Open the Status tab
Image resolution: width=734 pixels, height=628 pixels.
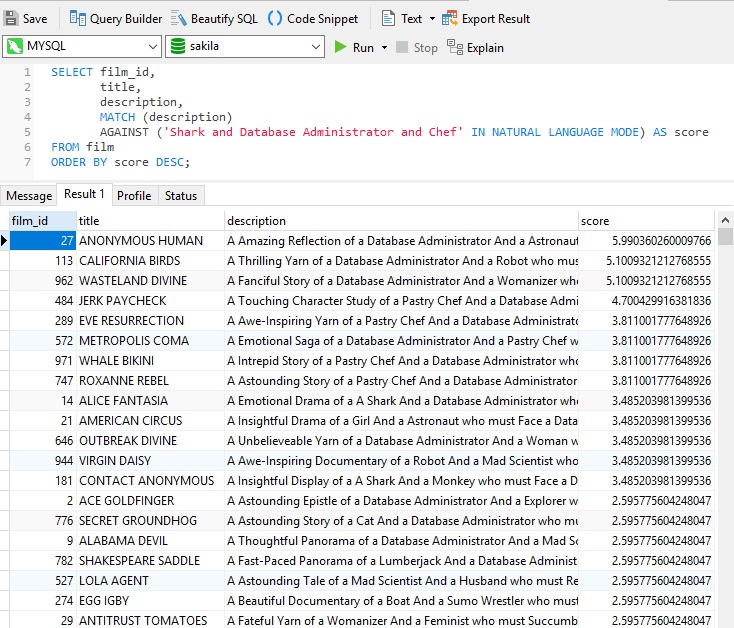pos(181,196)
